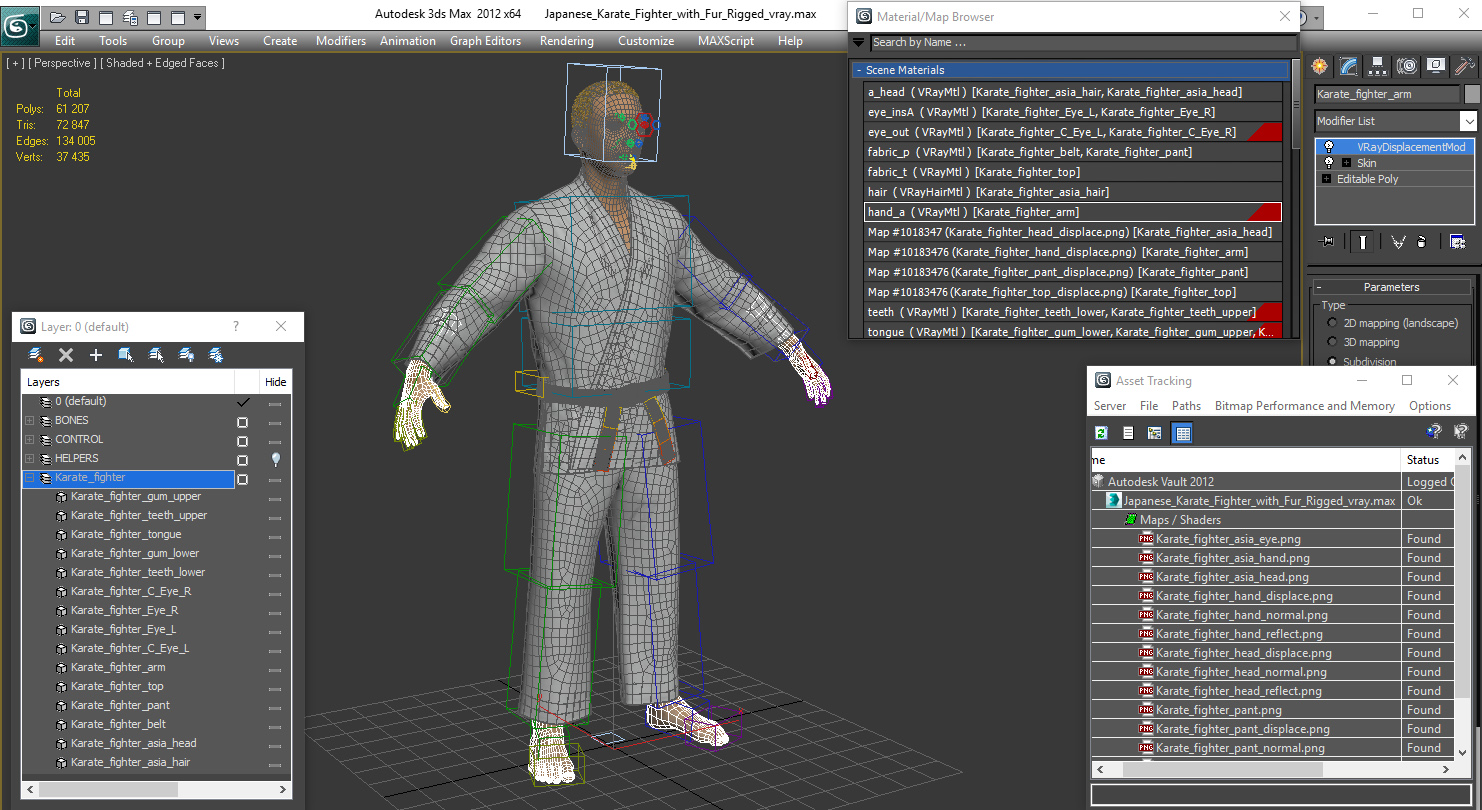Click Table View icon in Asset Tracking toolbar
This screenshot has height=810, width=1482.
1182,433
